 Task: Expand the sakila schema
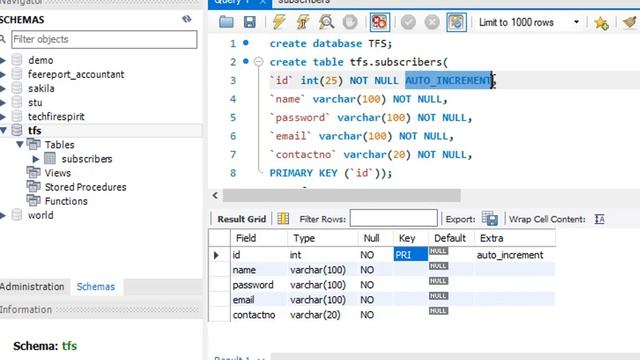tap(3, 88)
